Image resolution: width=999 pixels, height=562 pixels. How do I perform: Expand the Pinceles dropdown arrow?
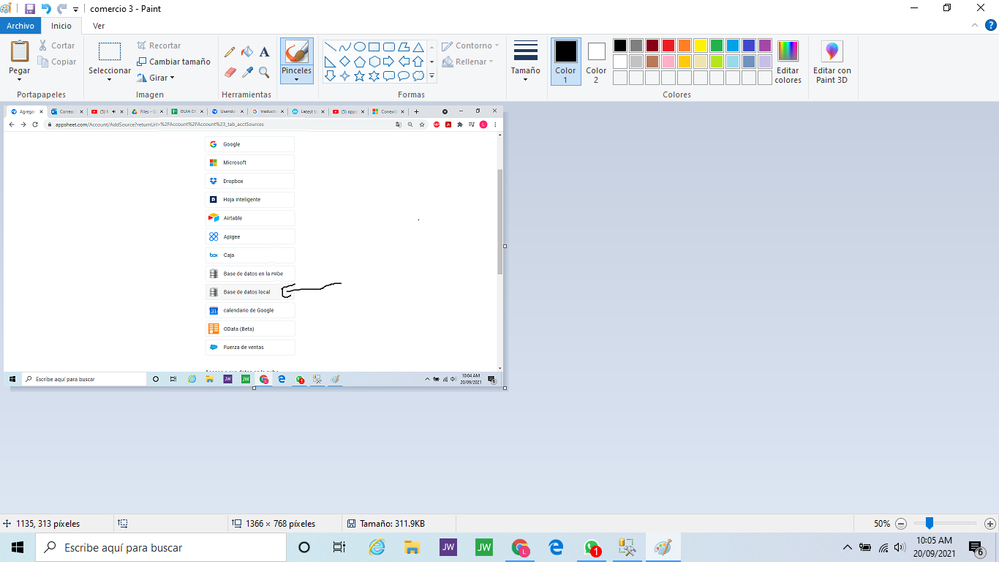coord(297,80)
